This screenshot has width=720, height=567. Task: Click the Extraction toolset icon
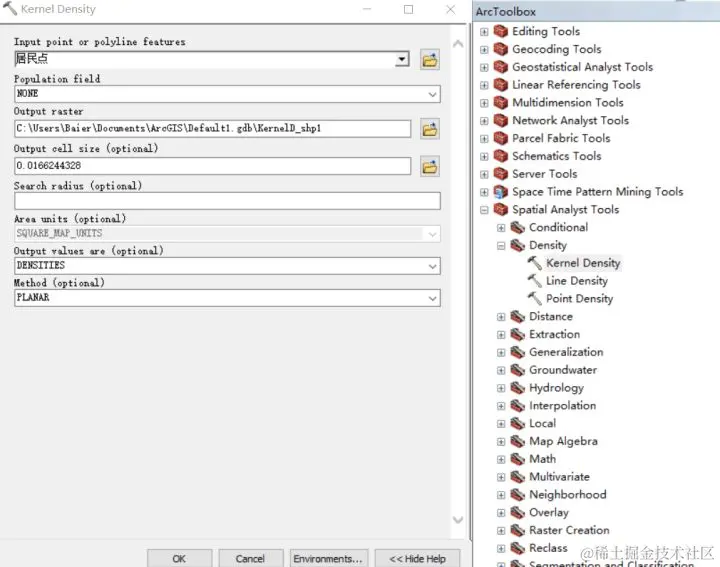(x=518, y=334)
